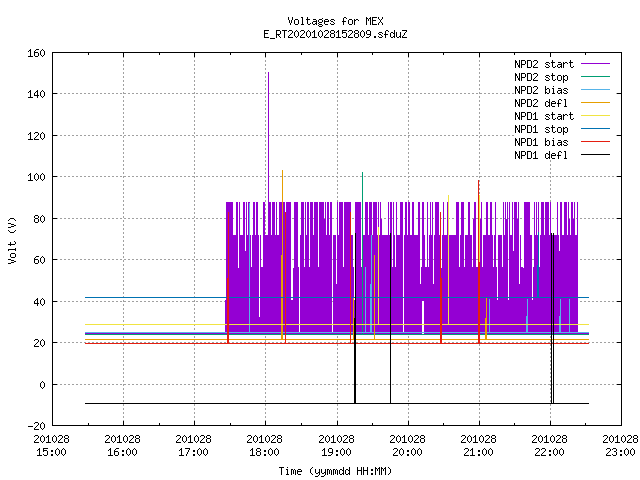640x480 pixels.
Task: Click the y-axis tick value 120
Action: [x=36, y=136]
